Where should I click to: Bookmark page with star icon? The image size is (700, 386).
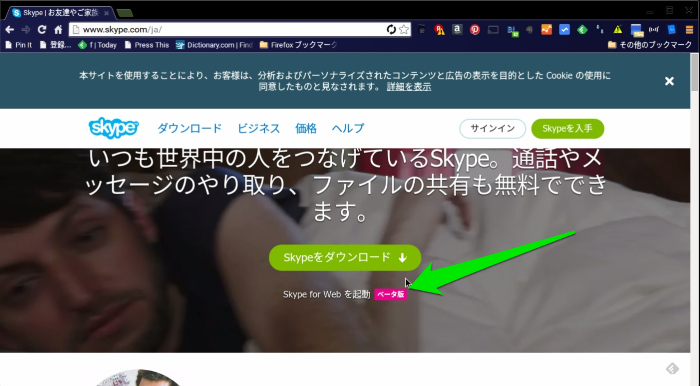tap(404, 29)
